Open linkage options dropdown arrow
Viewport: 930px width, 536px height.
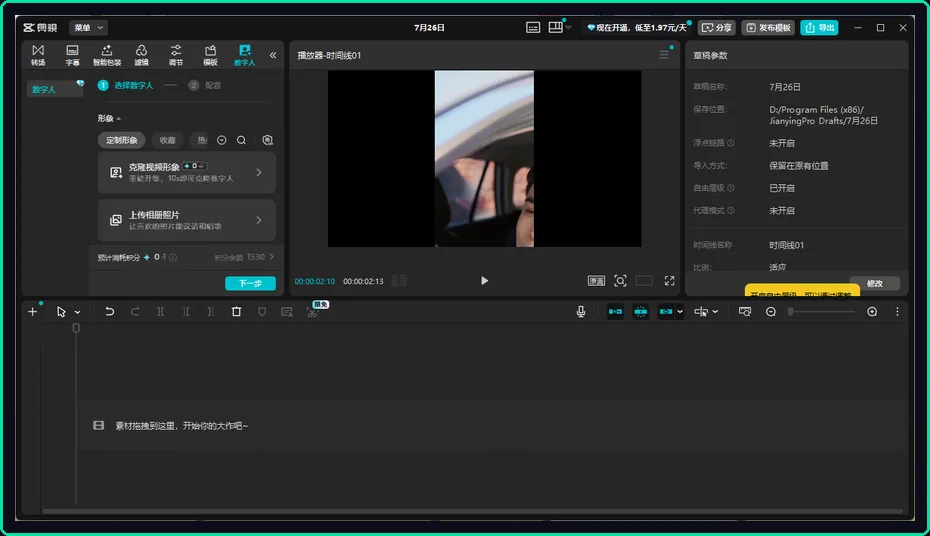(680, 312)
